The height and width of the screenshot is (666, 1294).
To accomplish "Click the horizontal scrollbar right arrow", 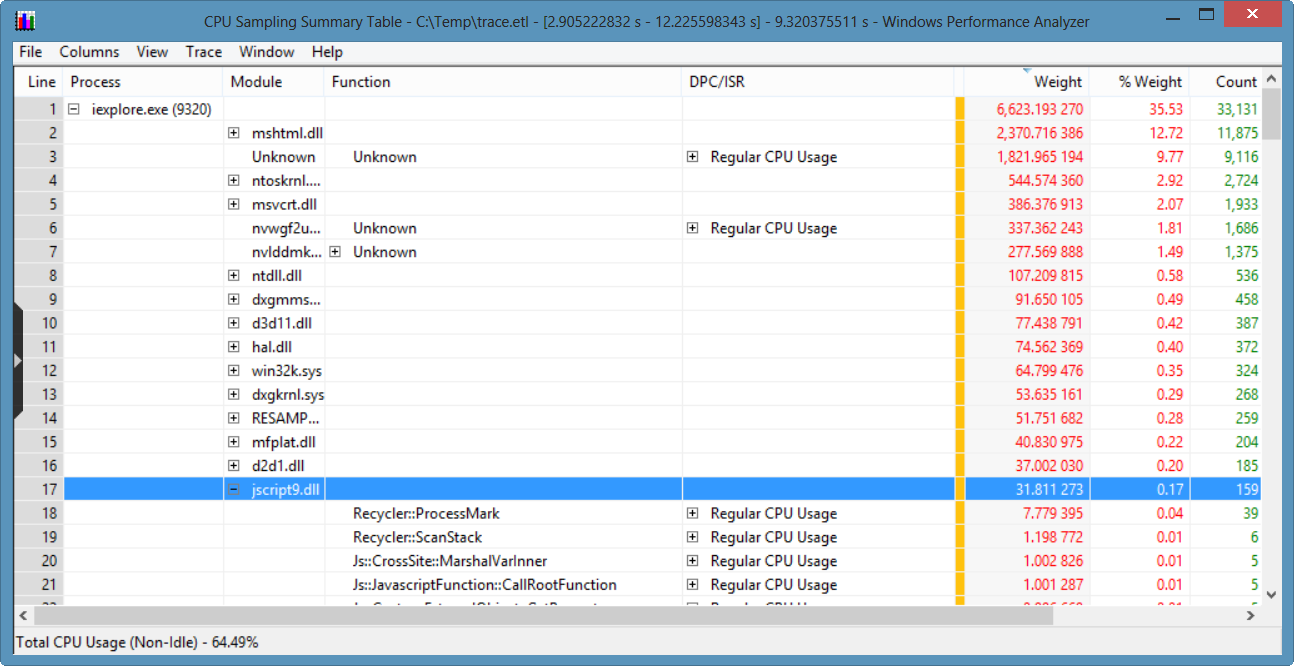I will point(1251,616).
